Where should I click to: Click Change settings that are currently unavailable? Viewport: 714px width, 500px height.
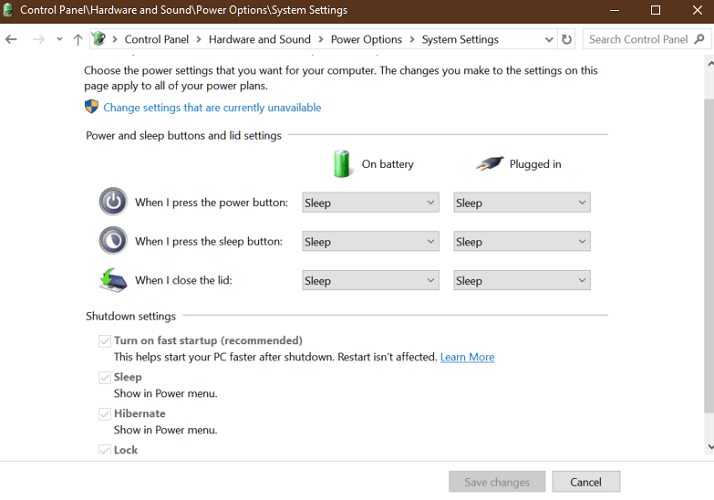click(212, 107)
